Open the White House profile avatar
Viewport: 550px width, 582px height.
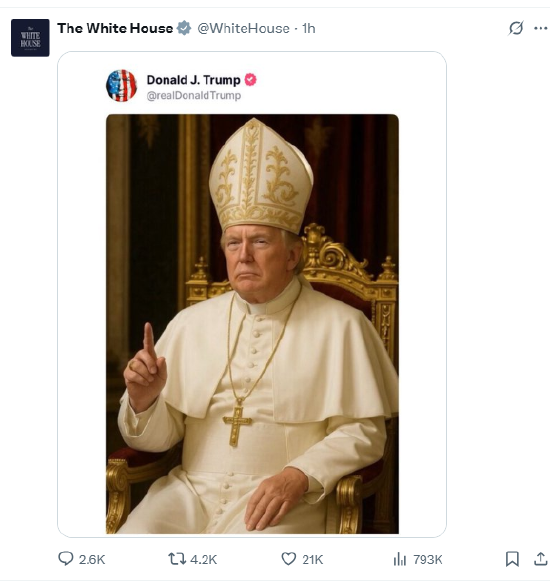pos(30,38)
